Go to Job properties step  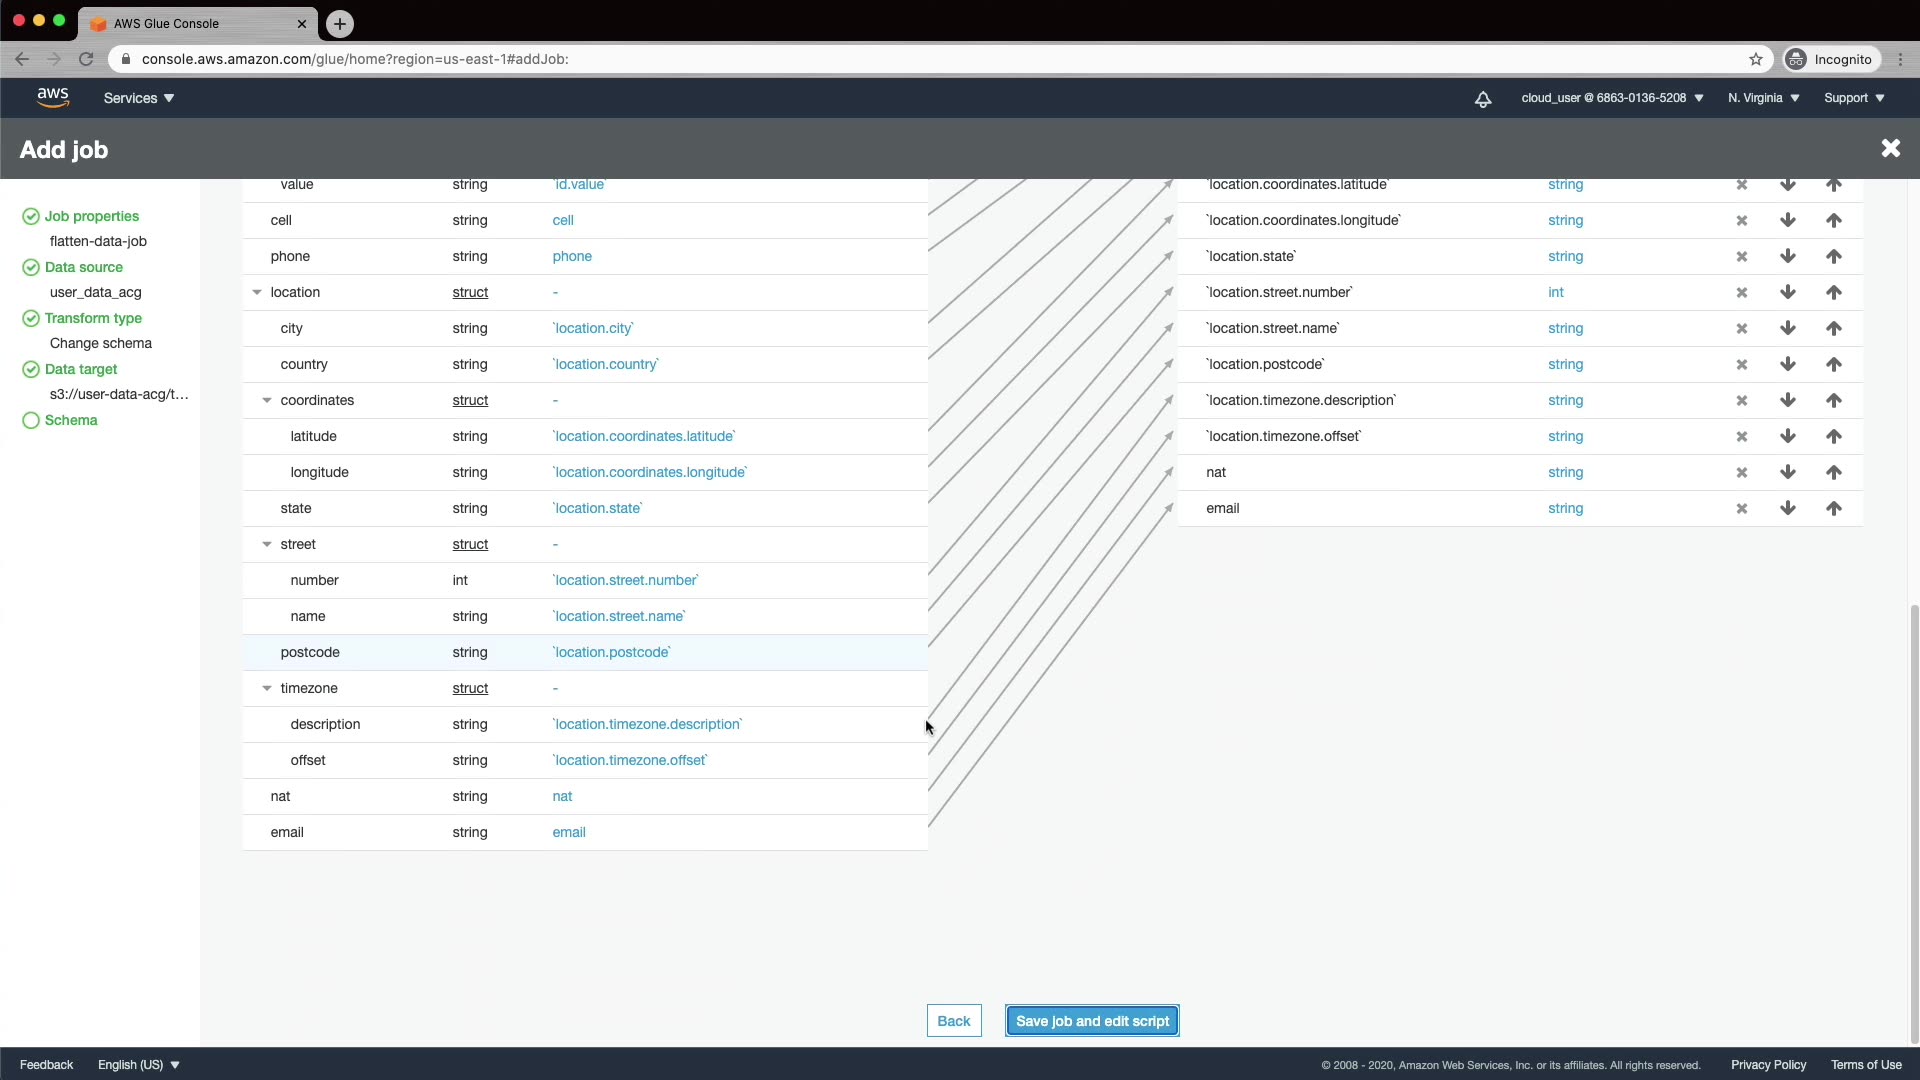point(91,216)
